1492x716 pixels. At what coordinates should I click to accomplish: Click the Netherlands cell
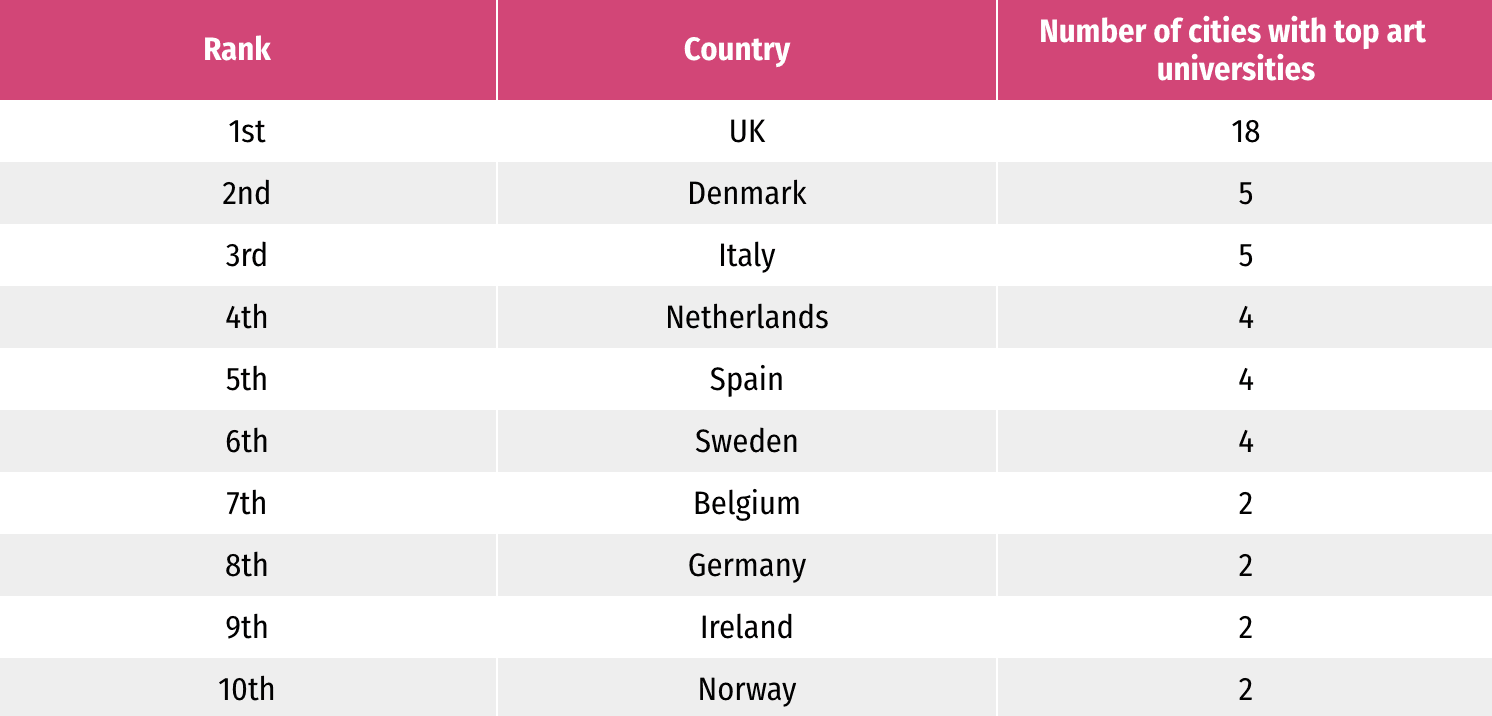click(747, 317)
